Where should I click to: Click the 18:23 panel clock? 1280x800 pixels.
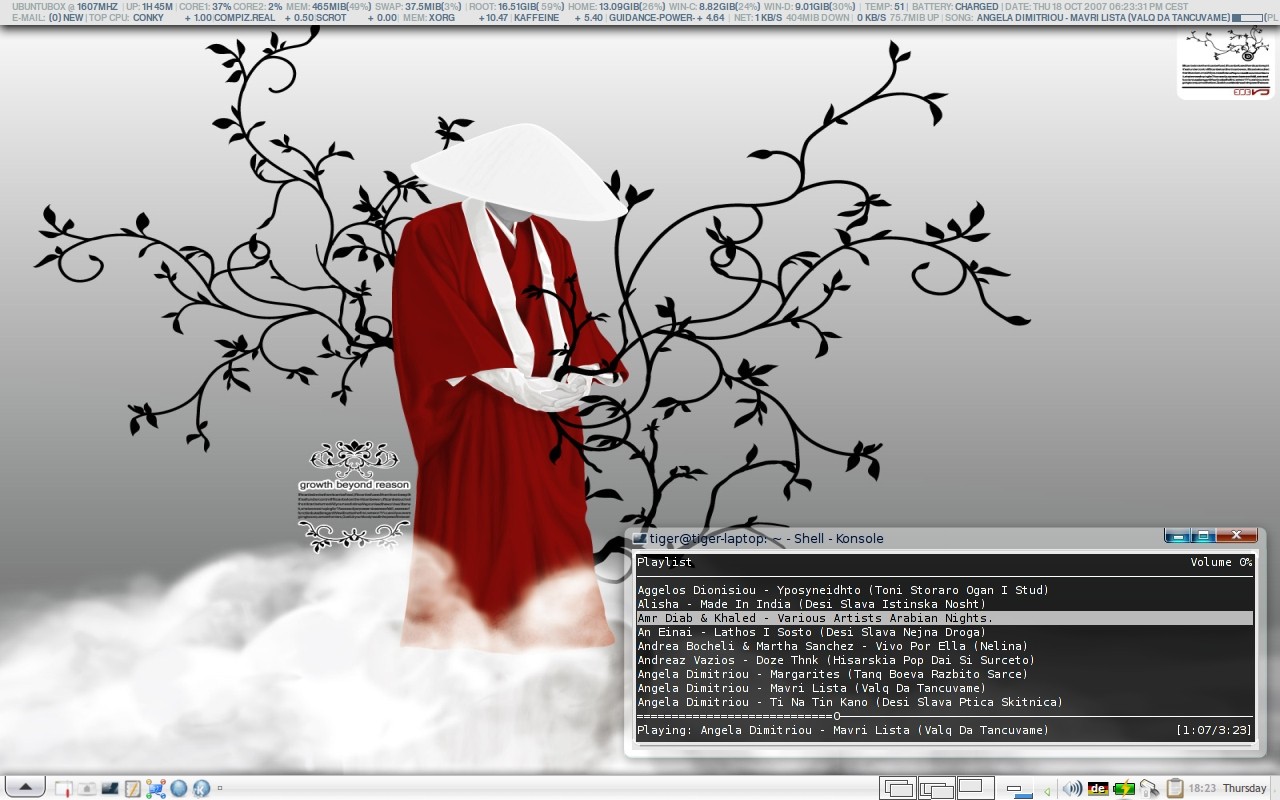coord(1202,788)
